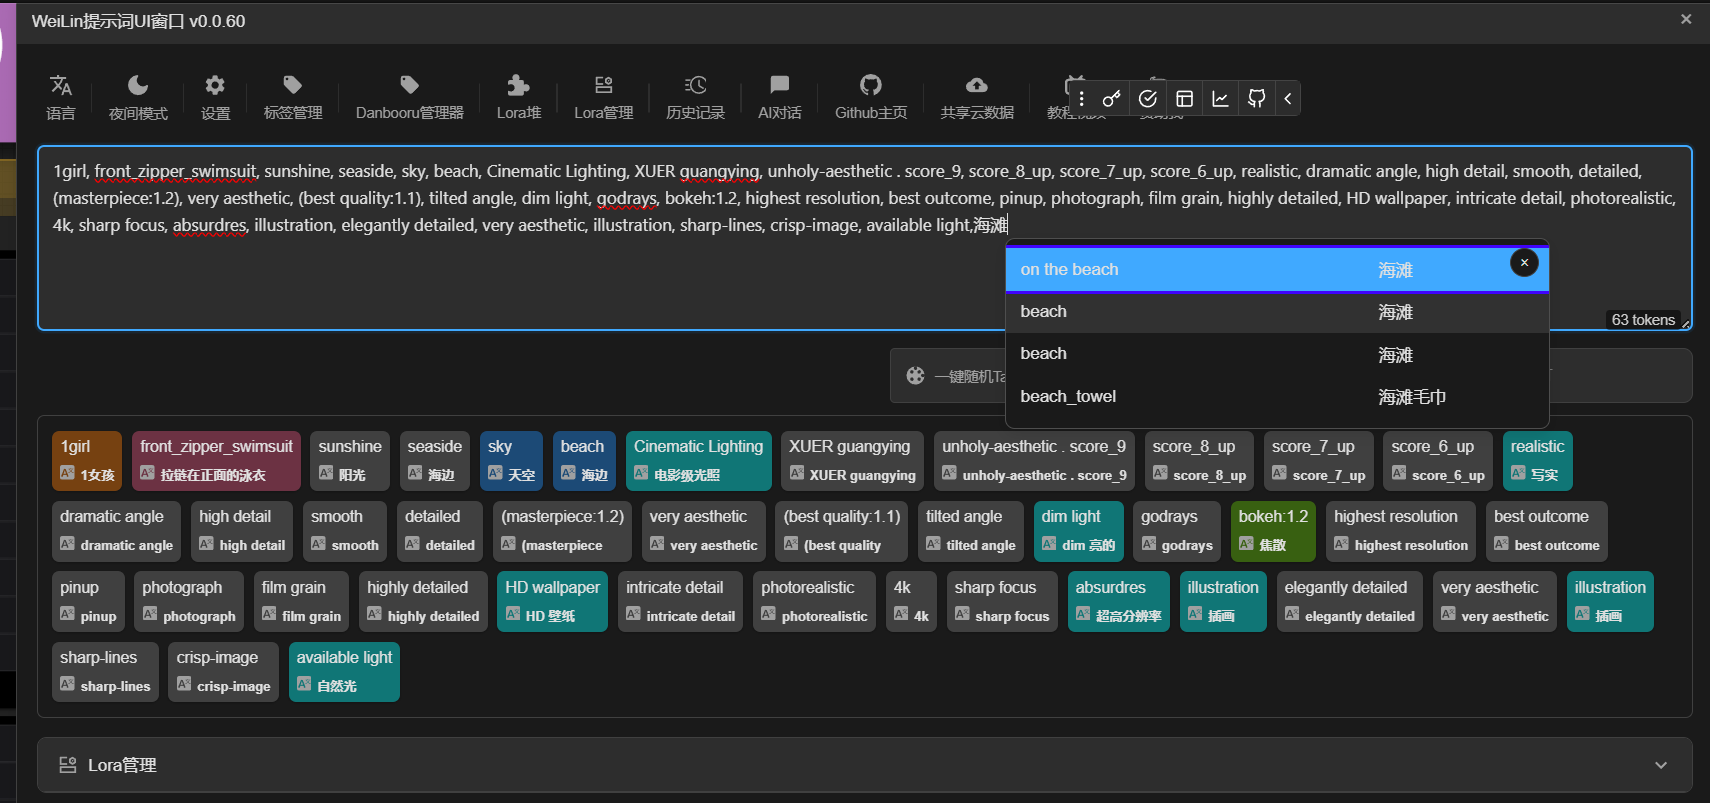1710x803 pixels.
Task: Click the 'Cinematic Lighting' tag chip
Action: 698,460
